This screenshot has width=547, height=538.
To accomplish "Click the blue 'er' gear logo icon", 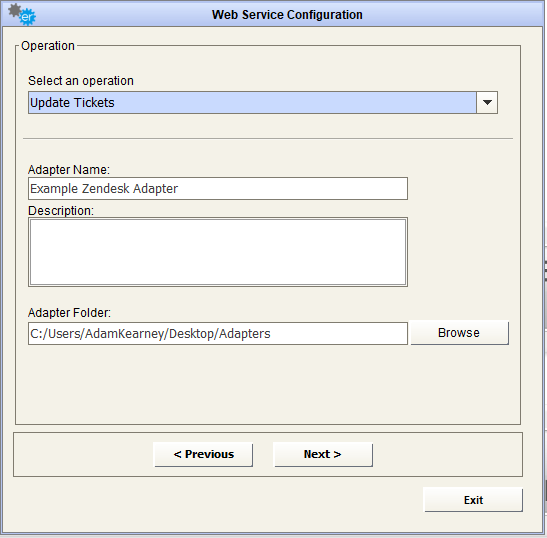I will point(27,17).
